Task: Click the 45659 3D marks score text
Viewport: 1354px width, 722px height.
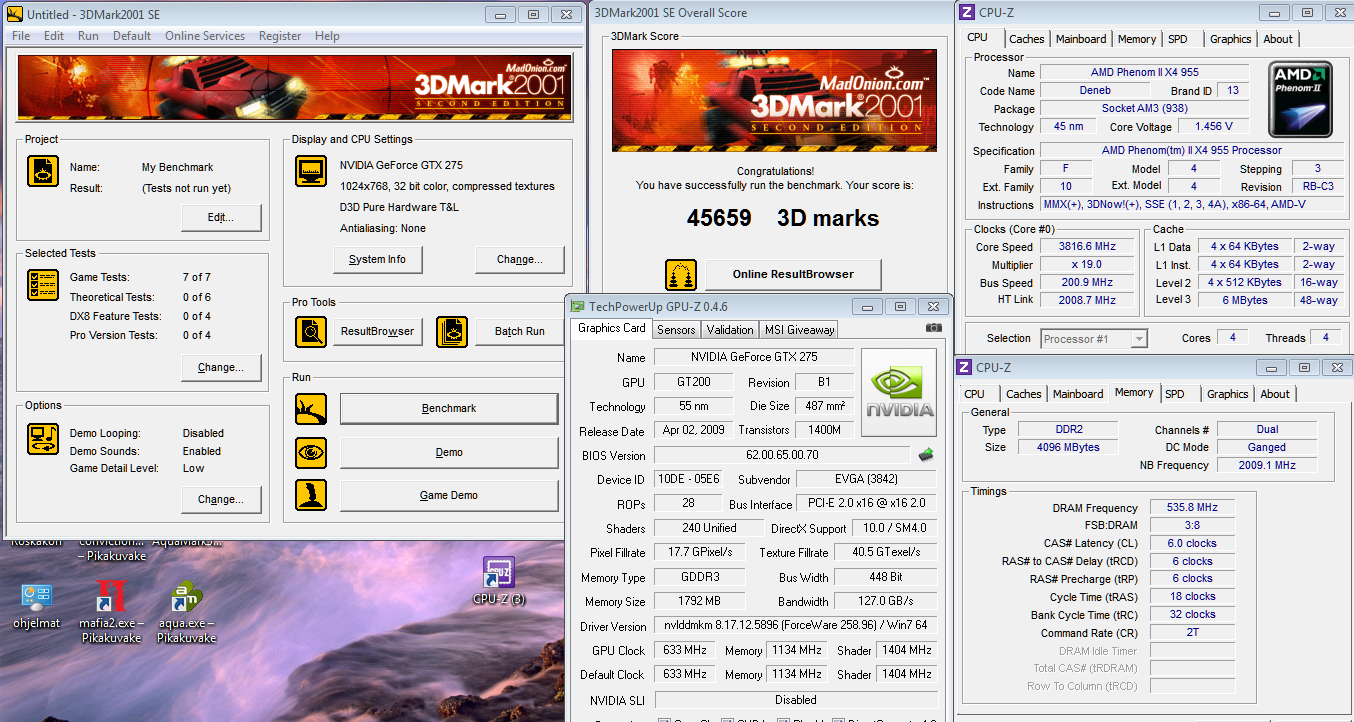Action: click(783, 218)
